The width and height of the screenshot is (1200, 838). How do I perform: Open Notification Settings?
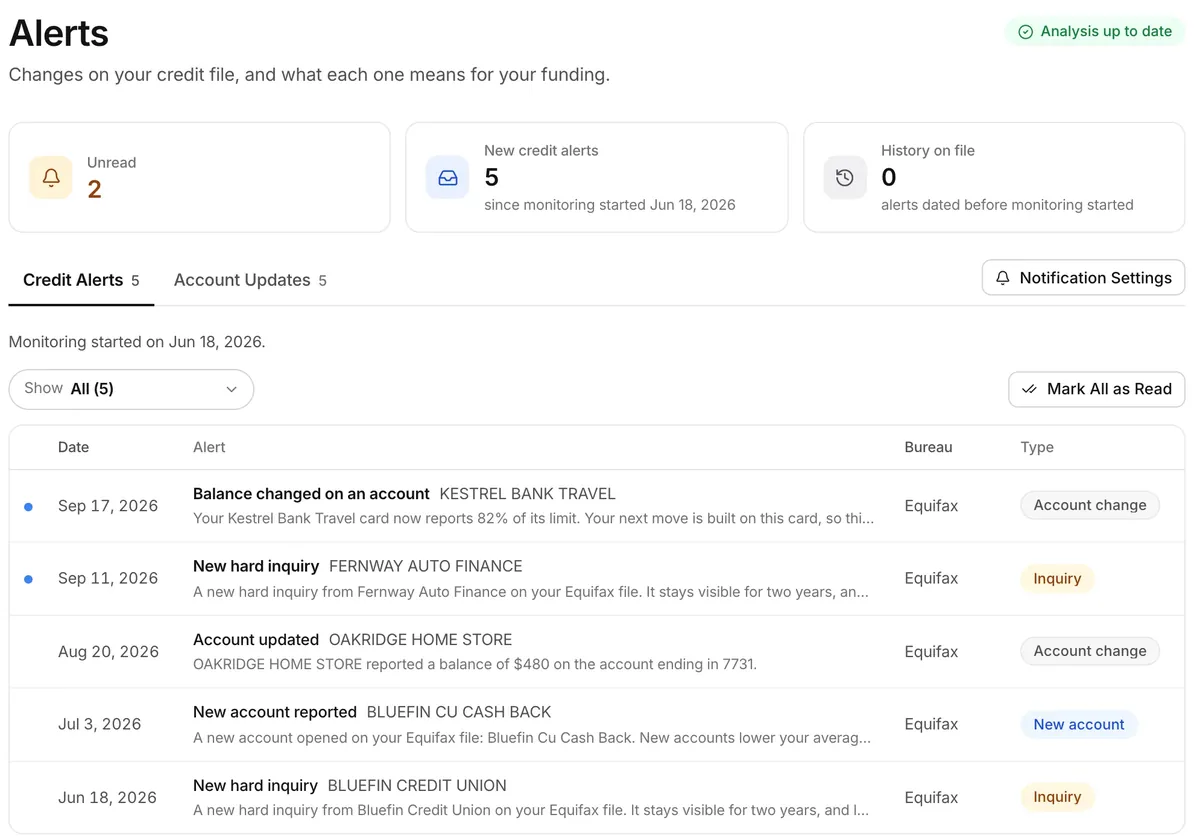click(x=1083, y=278)
